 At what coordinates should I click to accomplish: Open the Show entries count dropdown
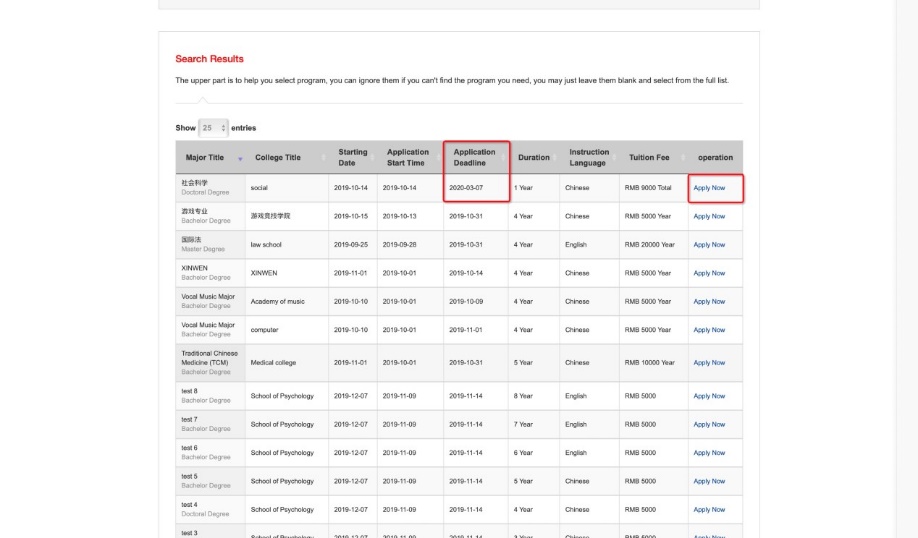pos(213,128)
